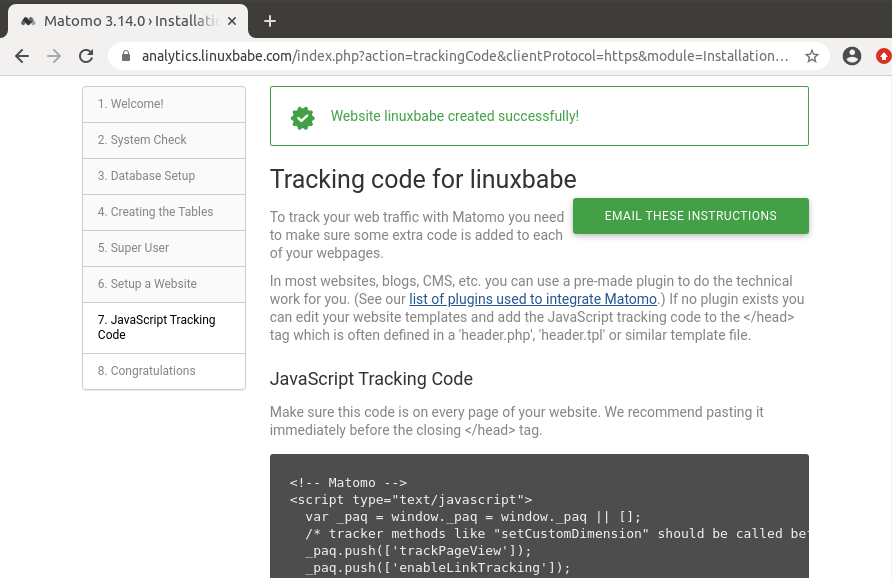Screen dimensions: 892x578
Task: Reload the current page
Action: pos(86,56)
